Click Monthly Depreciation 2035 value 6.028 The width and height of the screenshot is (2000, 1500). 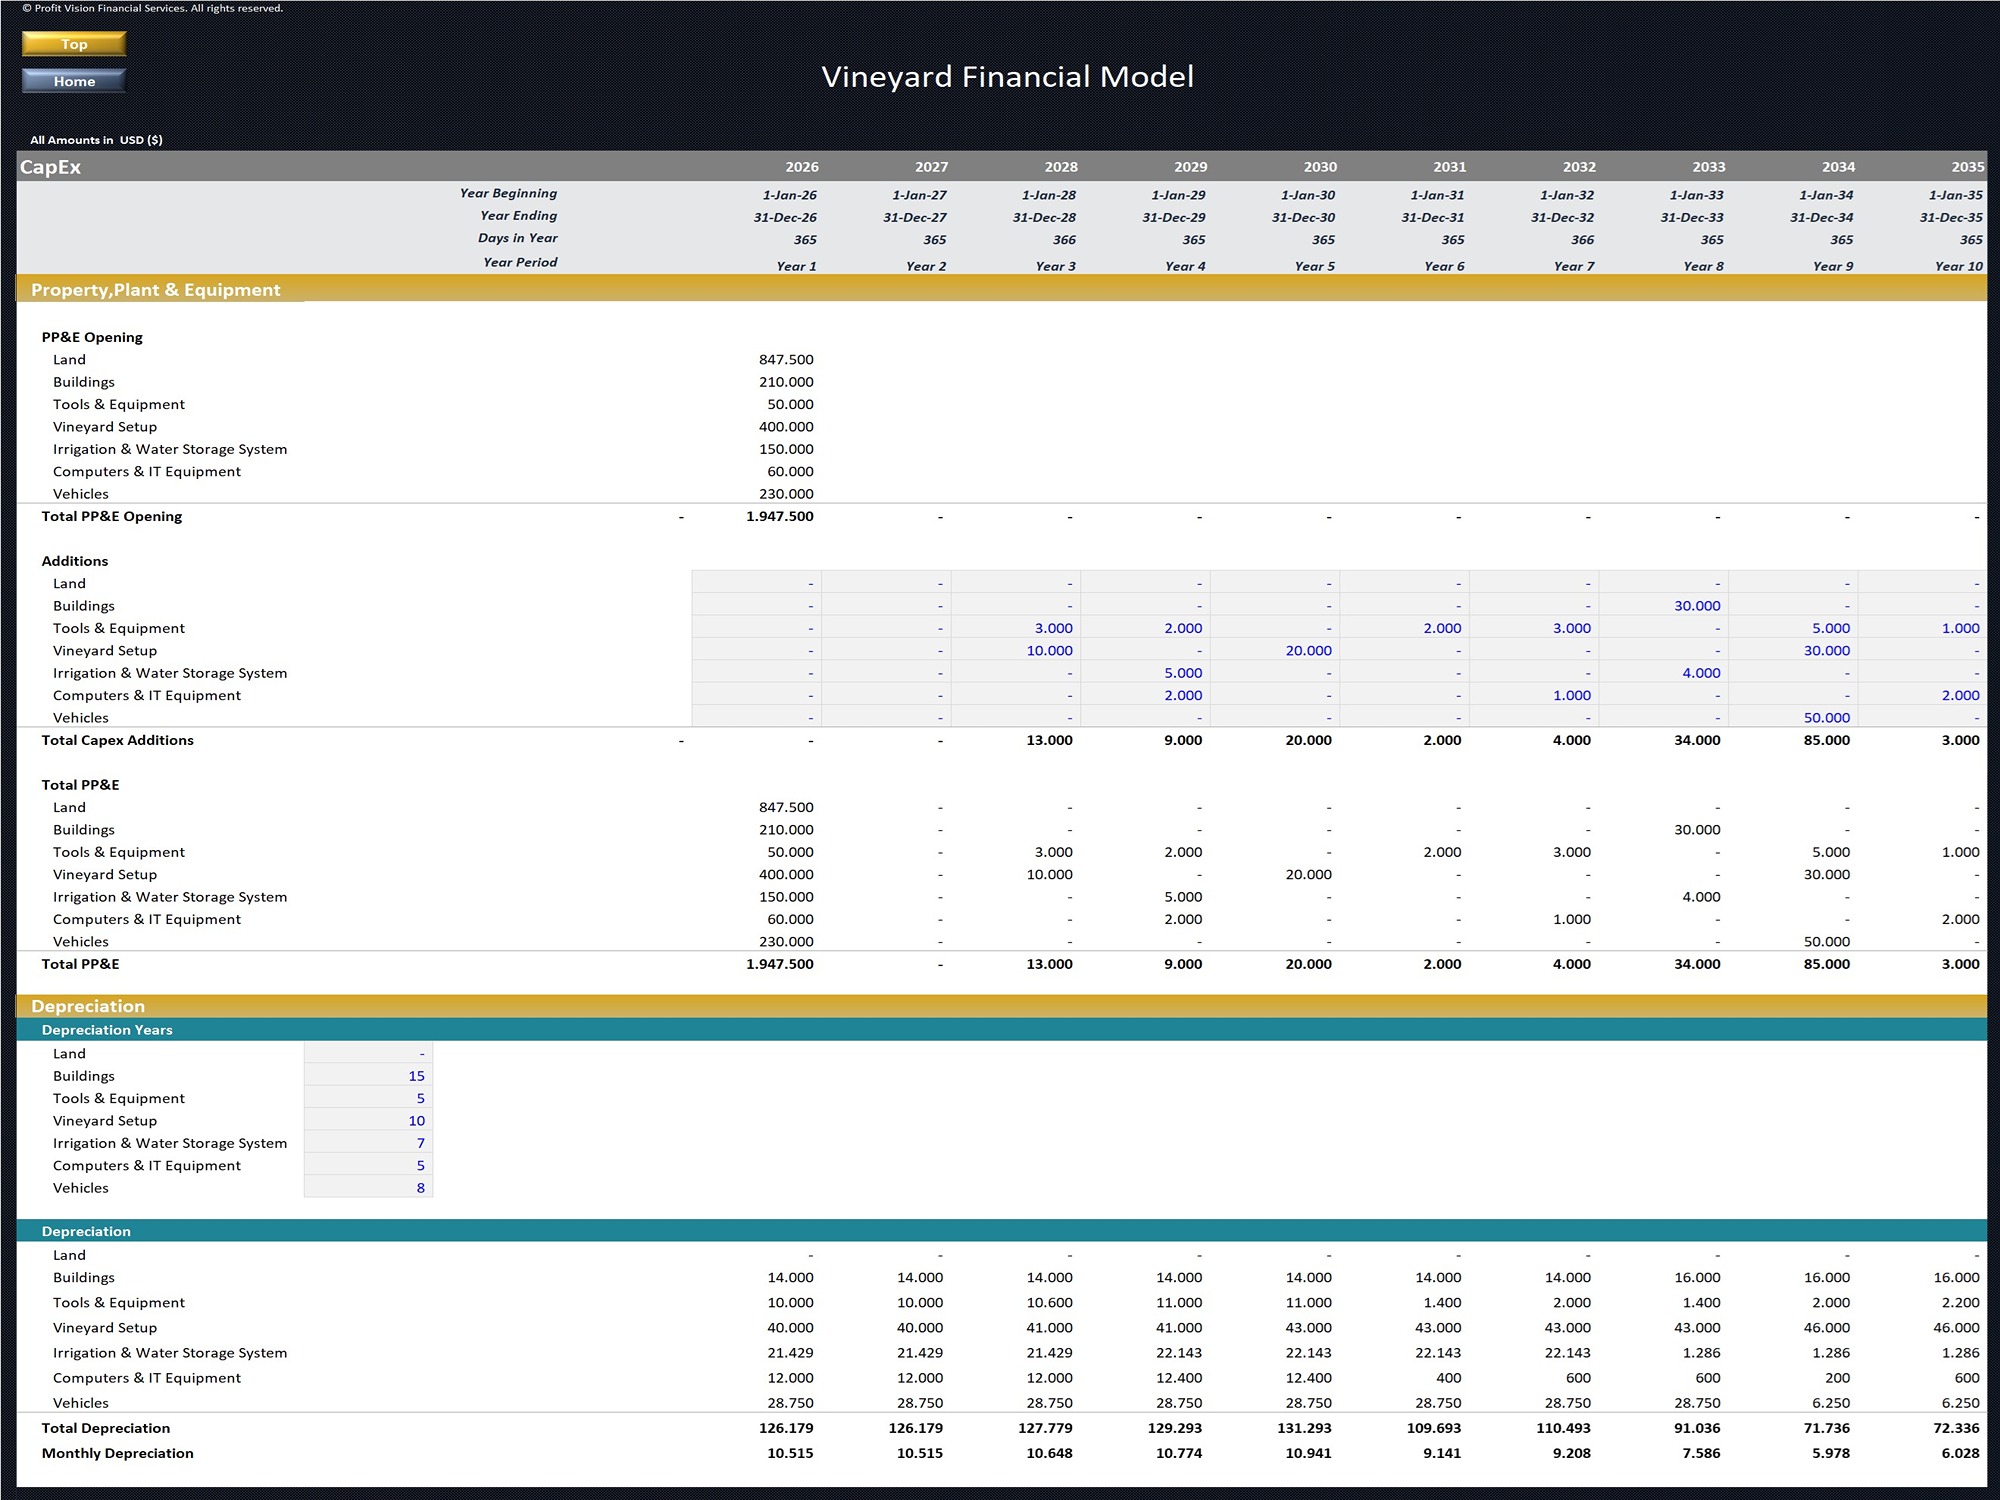point(1959,1453)
